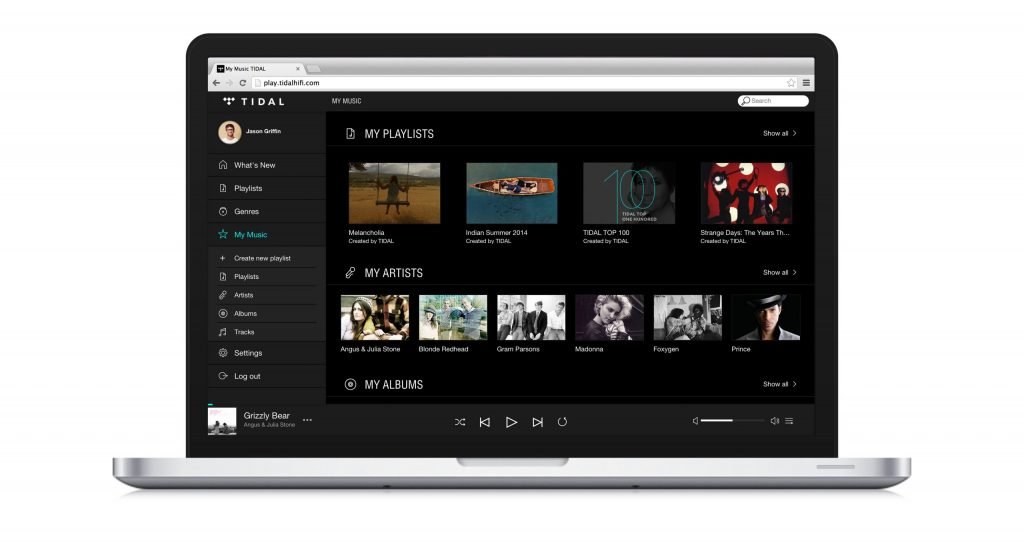Skip to the next track
Screen dimensions: 1024x542
click(x=537, y=422)
